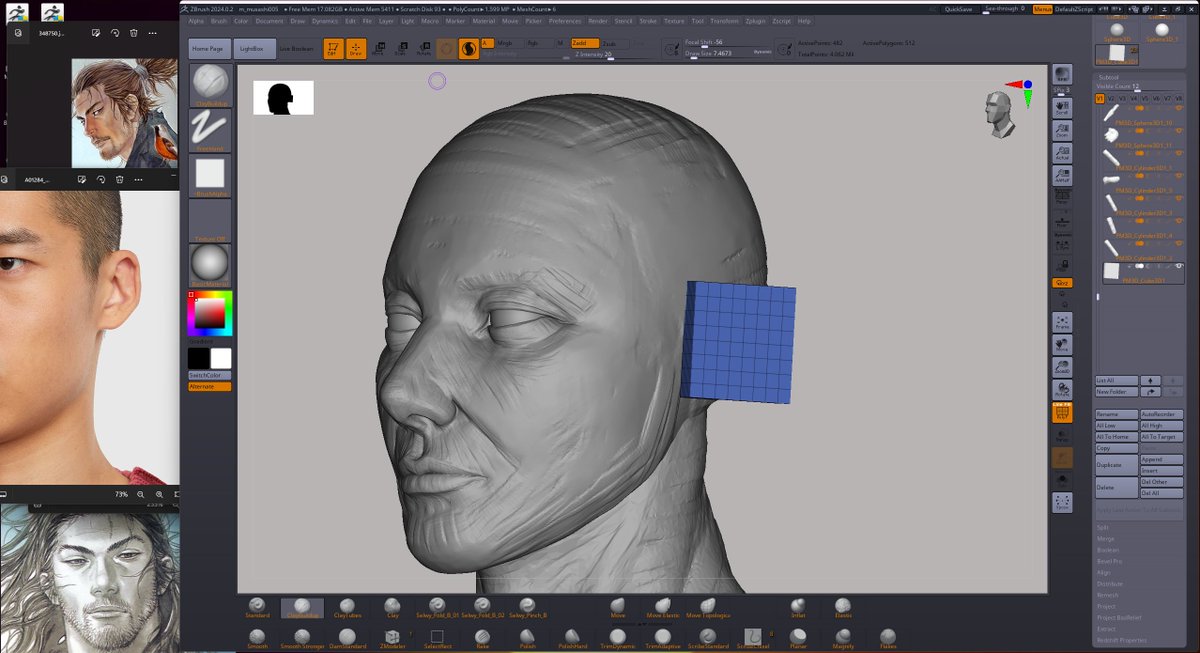Image resolution: width=1200 pixels, height=653 pixels.
Task: Select the Elastic brush
Action: pos(843,608)
